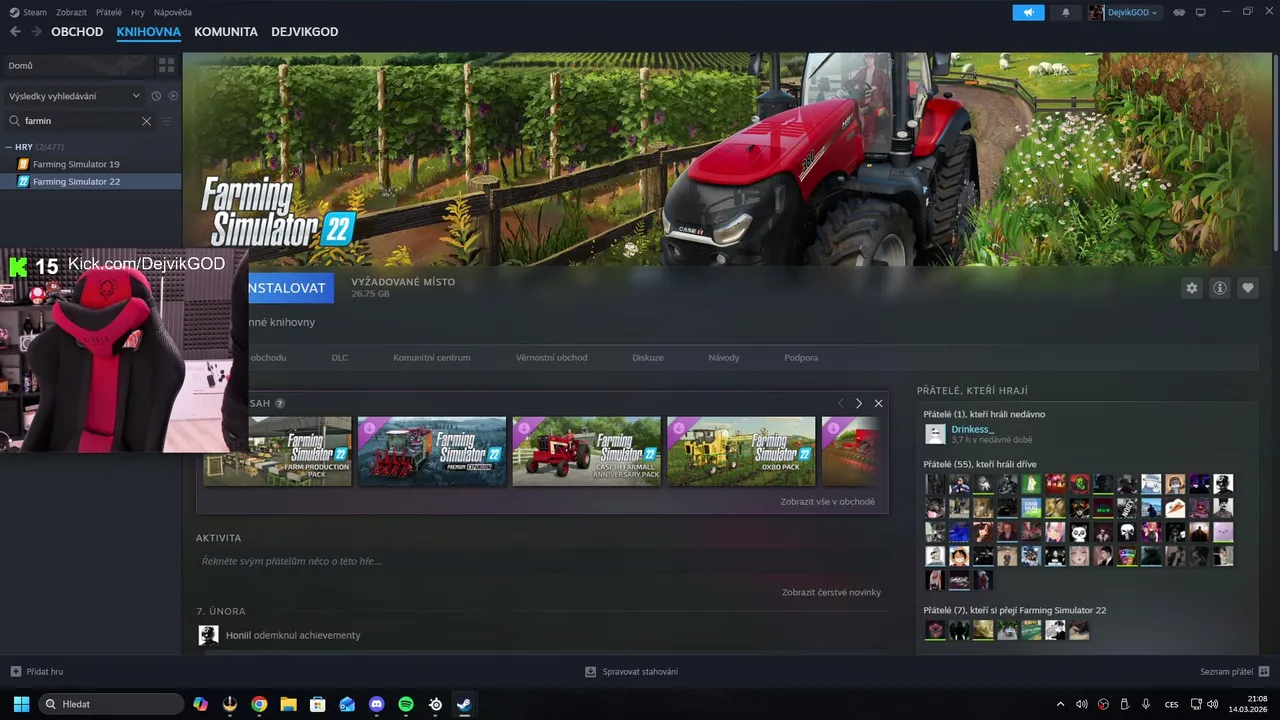This screenshot has width=1280, height=720.
Task: Click Zobrazit vše v obchodě
Action: [828, 501]
